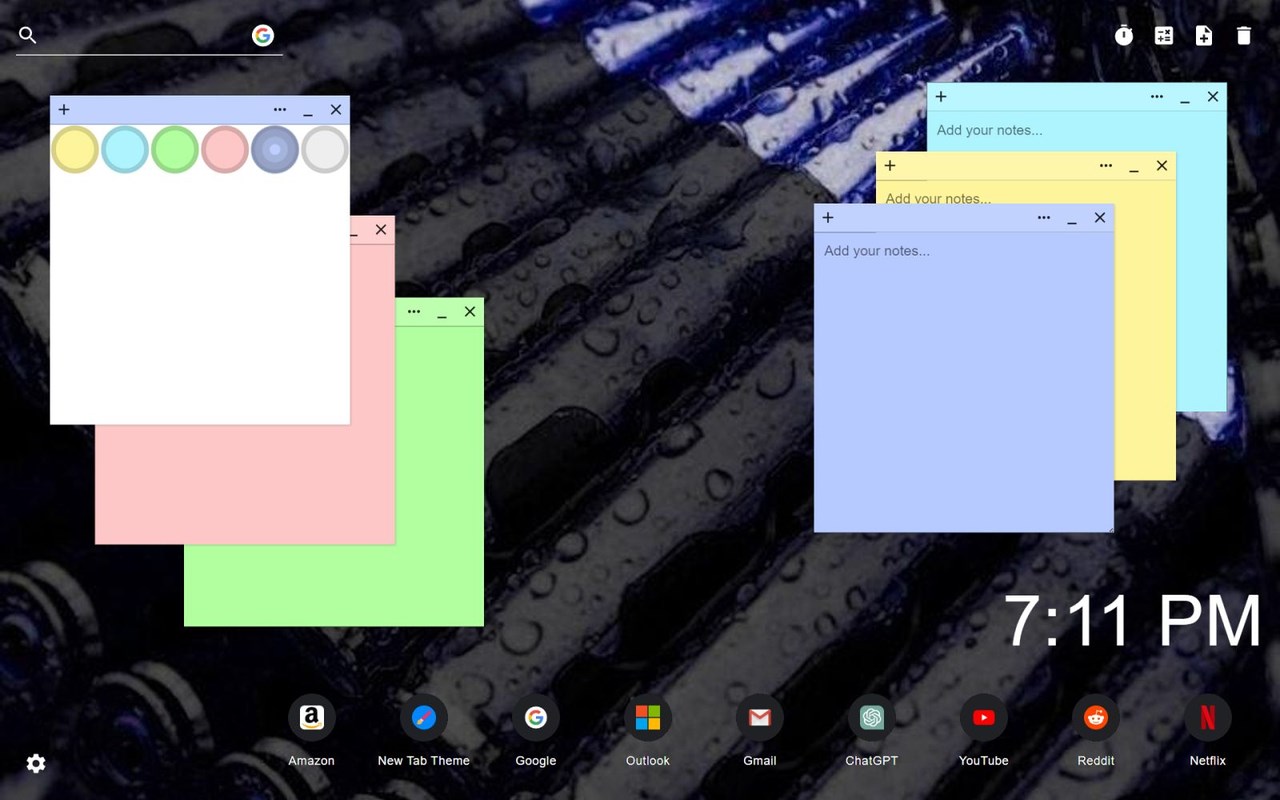Click the cyan note text area

[x=1076, y=130]
